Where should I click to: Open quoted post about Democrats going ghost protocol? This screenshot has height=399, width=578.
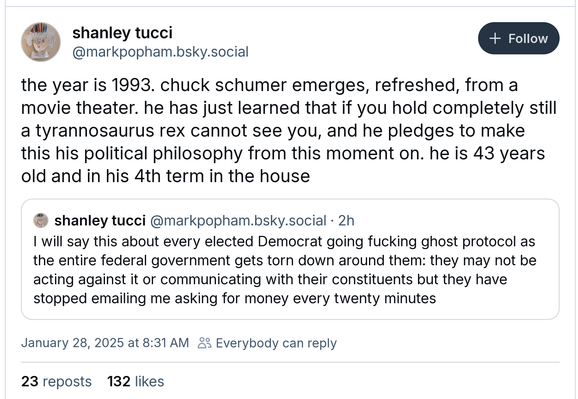290,259
